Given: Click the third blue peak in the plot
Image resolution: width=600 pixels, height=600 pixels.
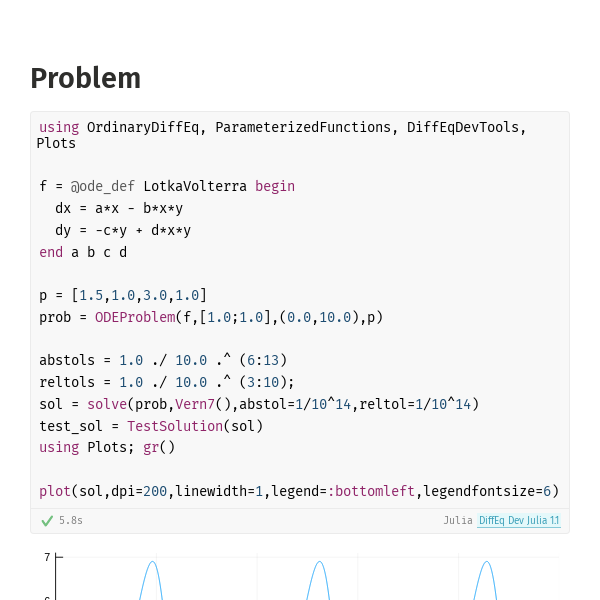Looking at the screenshot, I should (x=486, y=562).
